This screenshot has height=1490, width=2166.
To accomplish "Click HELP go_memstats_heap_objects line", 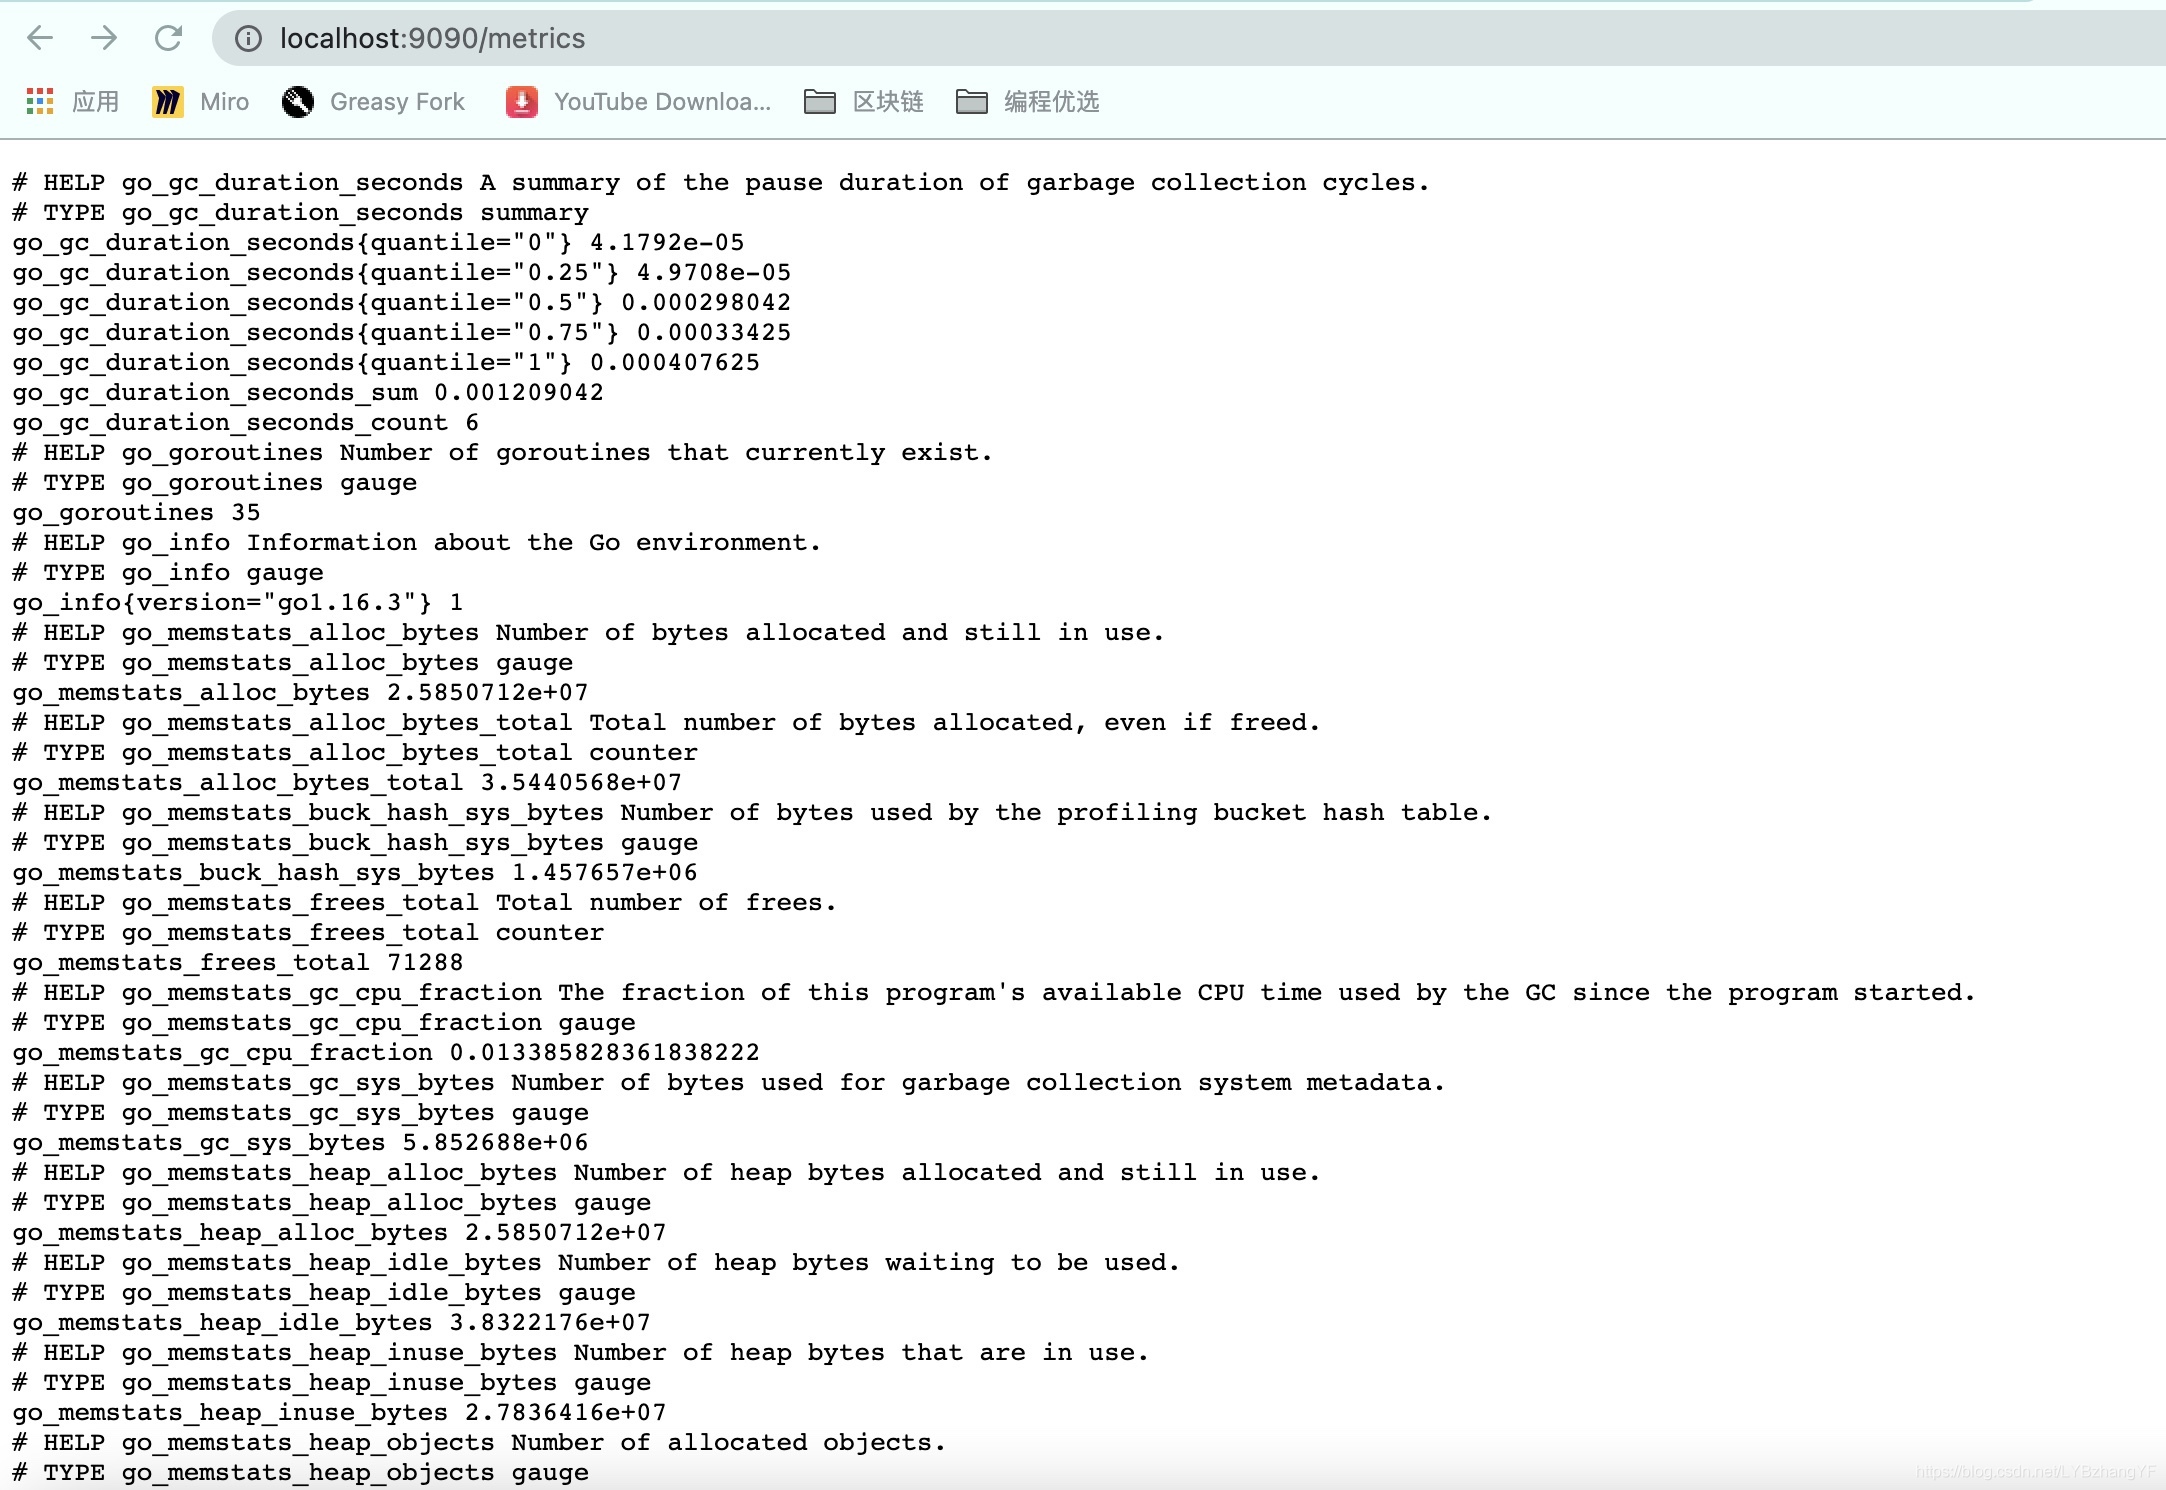I will coord(479,1443).
